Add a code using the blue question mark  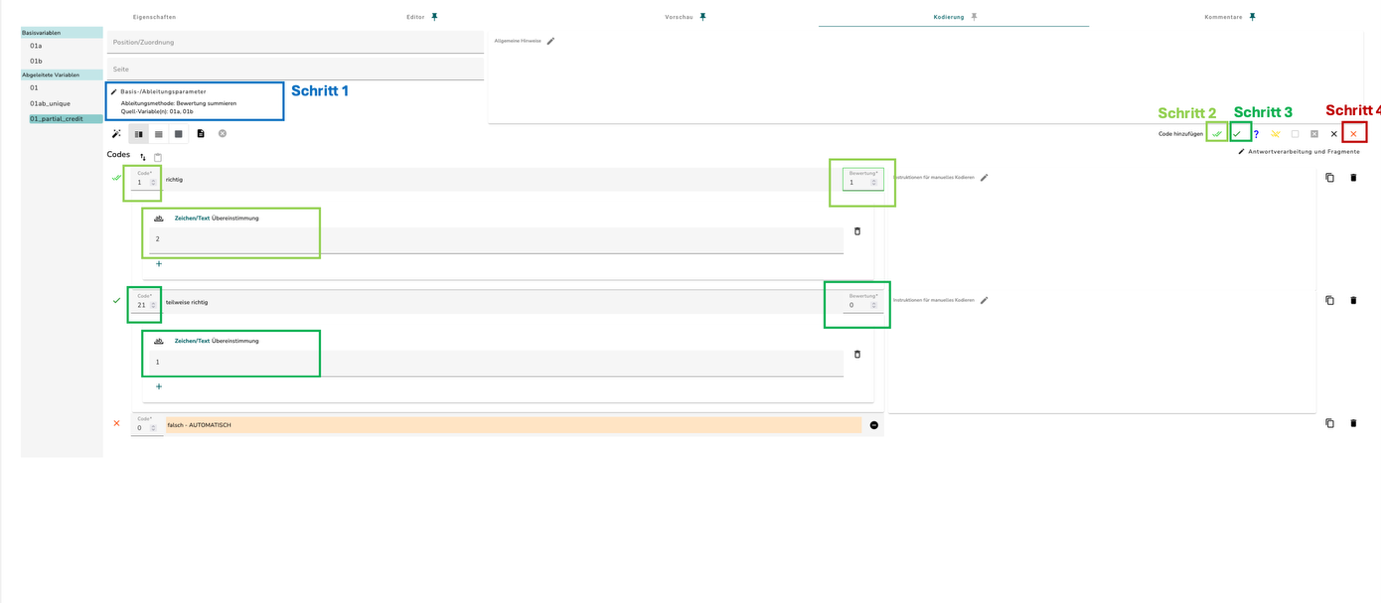point(1256,133)
